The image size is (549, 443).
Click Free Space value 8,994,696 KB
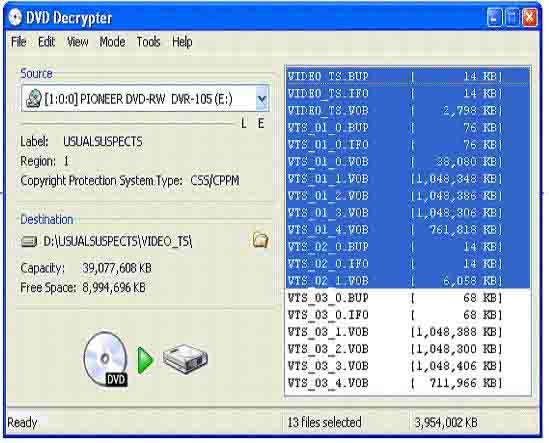[114, 288]
